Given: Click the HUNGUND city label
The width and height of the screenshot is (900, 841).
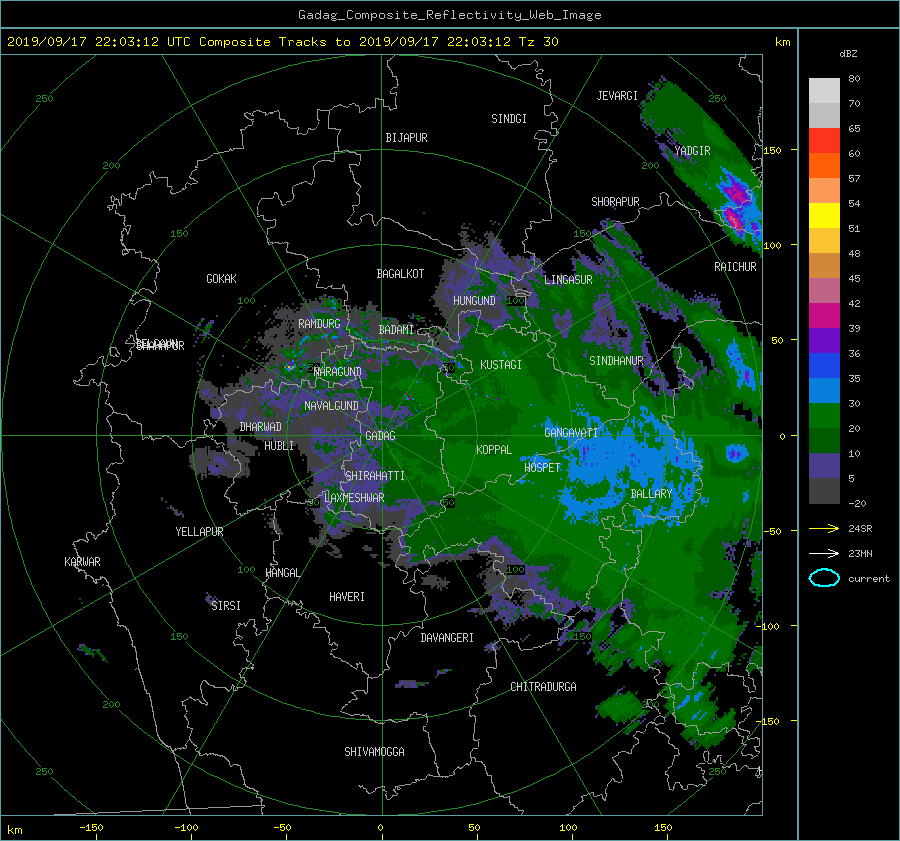Looking at the screenshot, I should tap(474, 301).
